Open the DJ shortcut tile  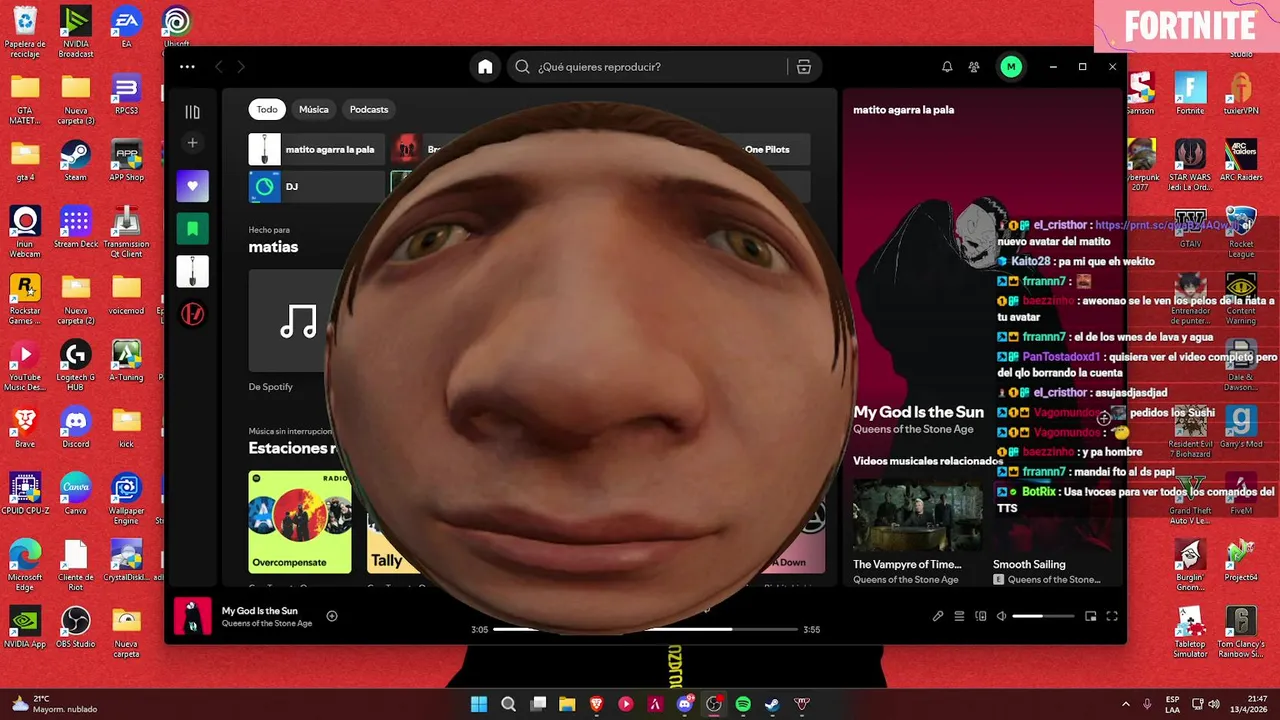316,186
